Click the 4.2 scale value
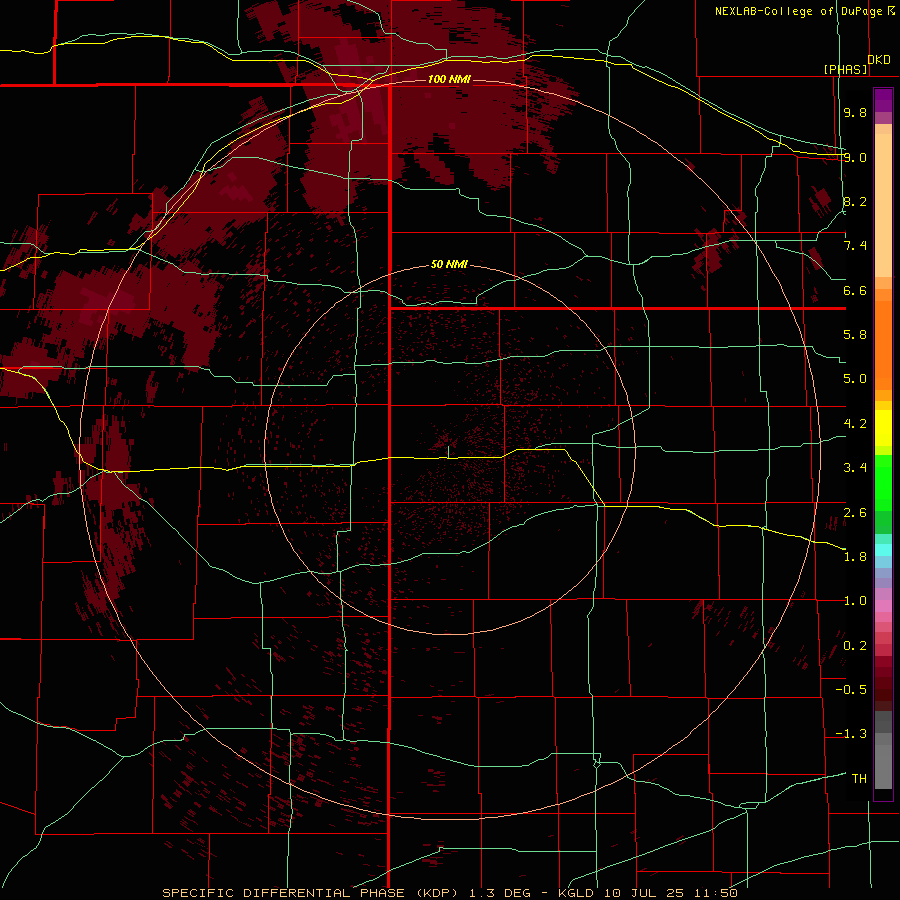Screen dimensions: 900x900 pos(855,424)
